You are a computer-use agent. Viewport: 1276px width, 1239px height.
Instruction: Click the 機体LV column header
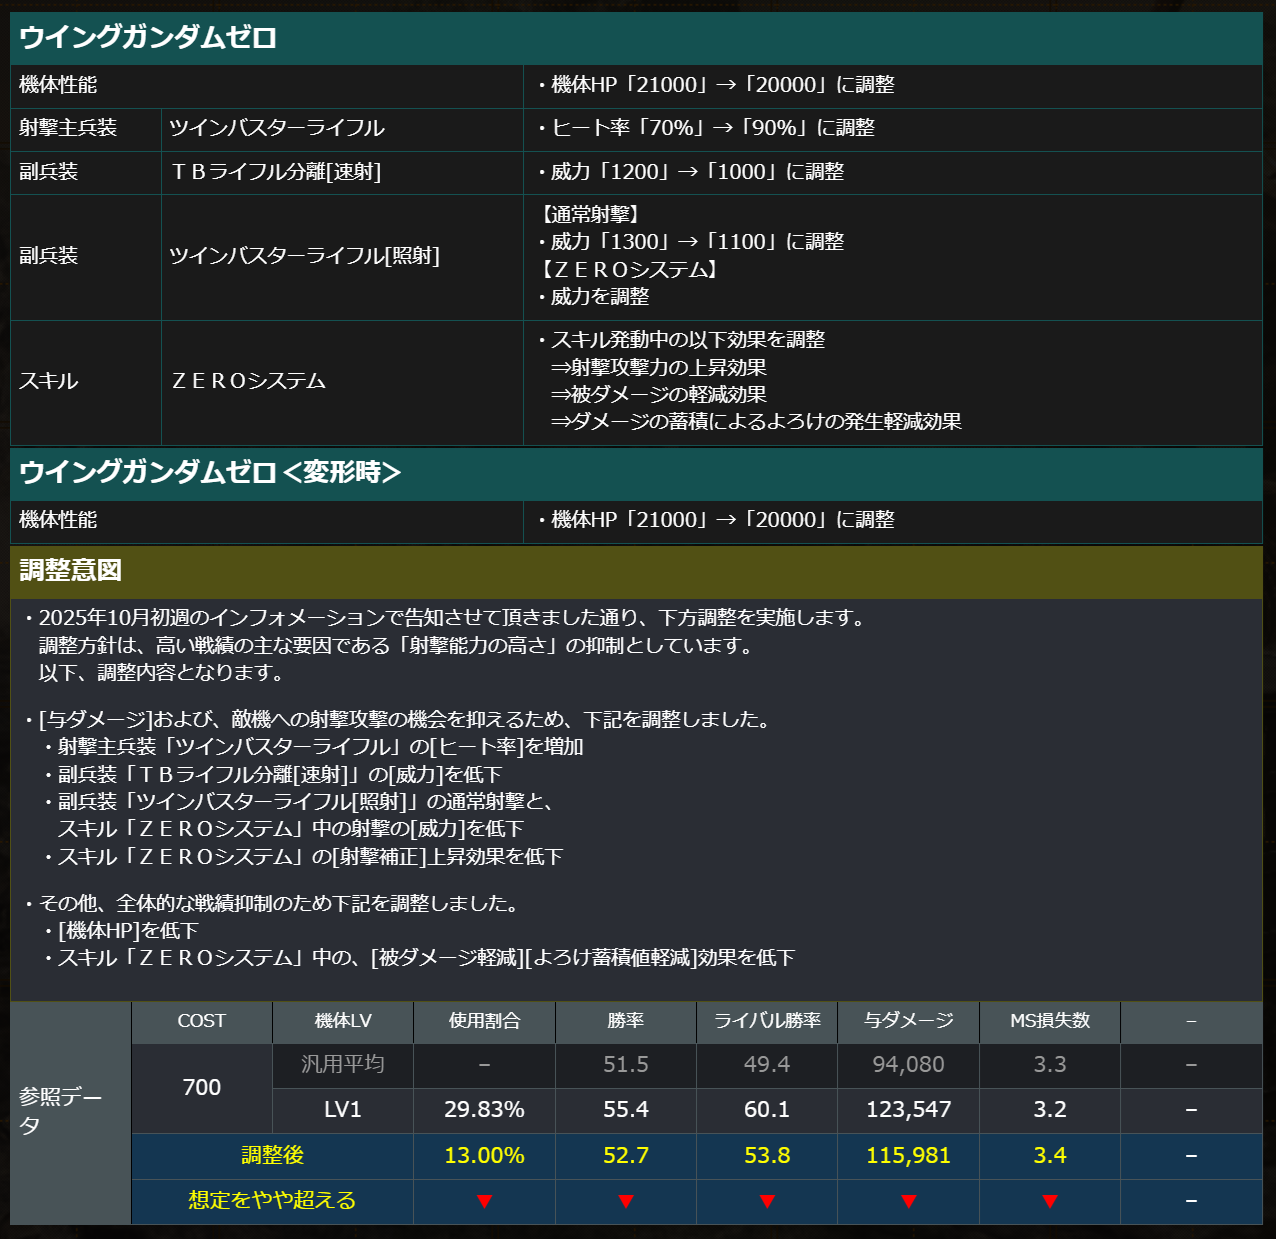coord(343,1021)
